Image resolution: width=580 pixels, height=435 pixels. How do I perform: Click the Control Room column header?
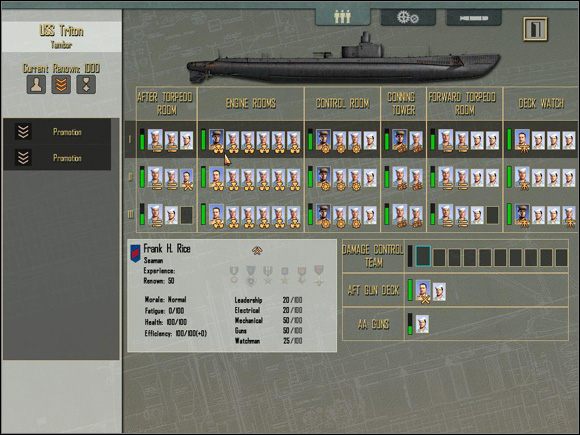343,104
